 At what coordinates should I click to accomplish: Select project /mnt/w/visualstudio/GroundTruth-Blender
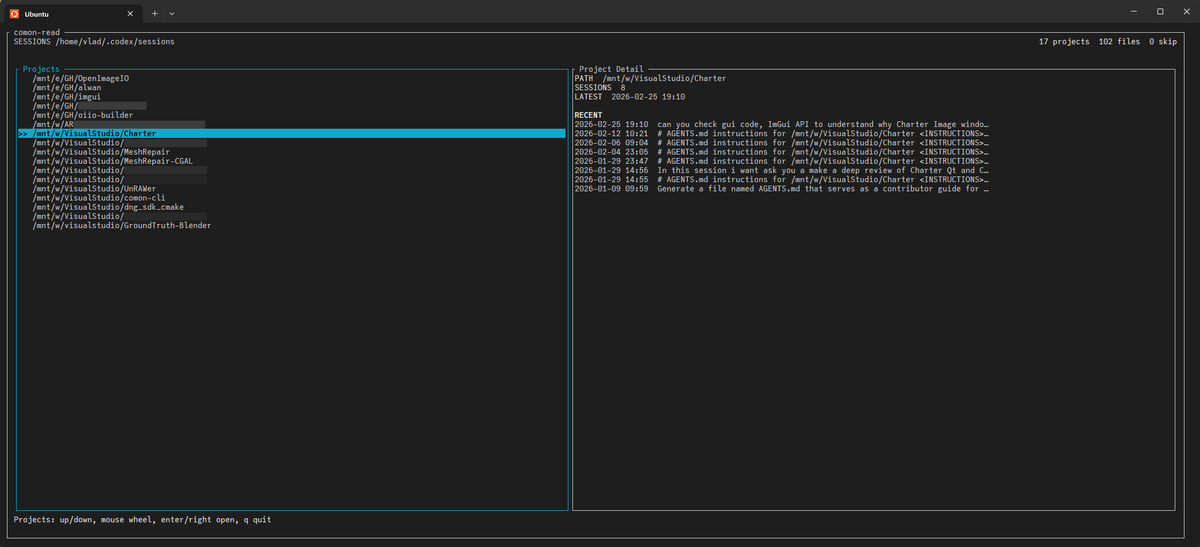pos(122,226)
